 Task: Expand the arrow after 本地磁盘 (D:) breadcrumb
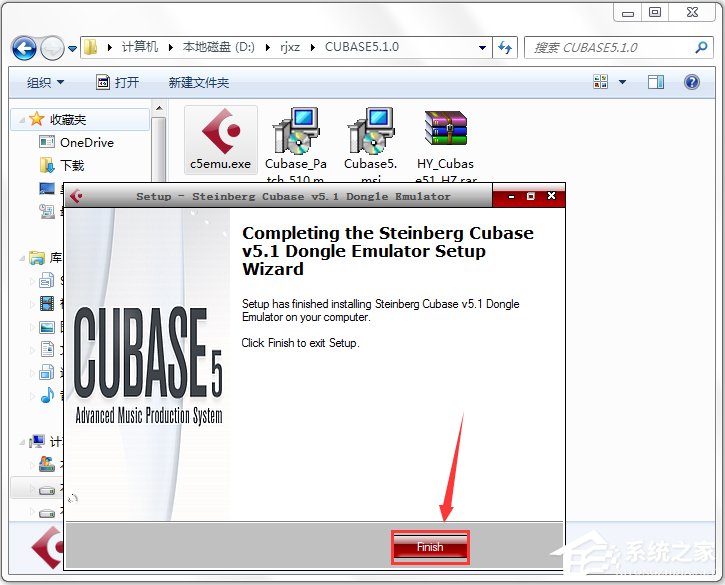pos(268,47)
